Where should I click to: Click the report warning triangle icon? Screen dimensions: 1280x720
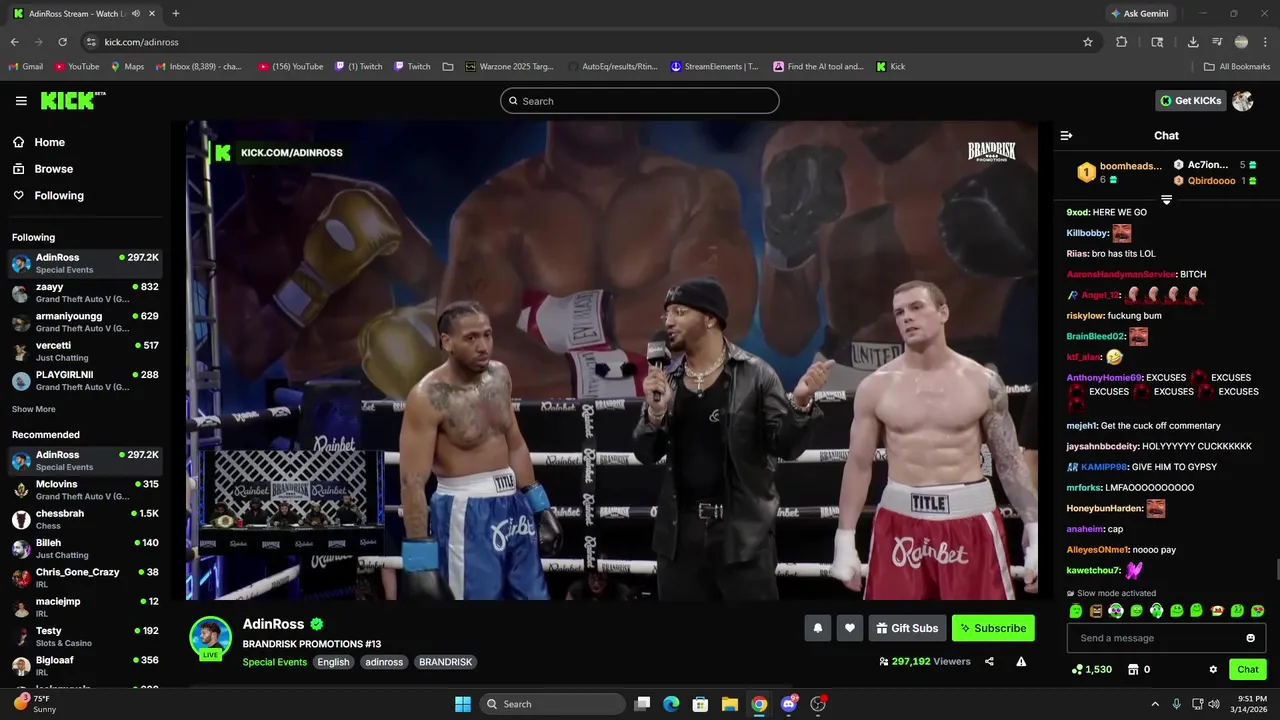pos(1021,661)
